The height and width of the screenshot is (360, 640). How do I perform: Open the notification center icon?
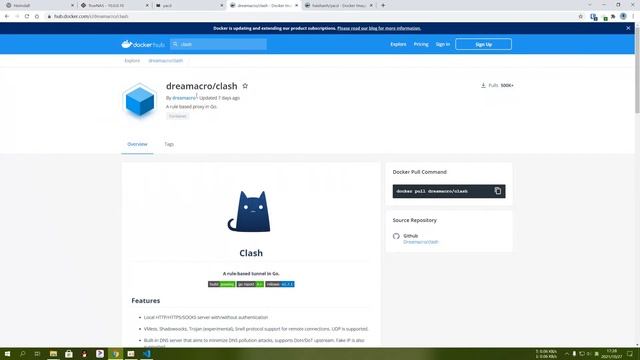(x=630, y=354)
